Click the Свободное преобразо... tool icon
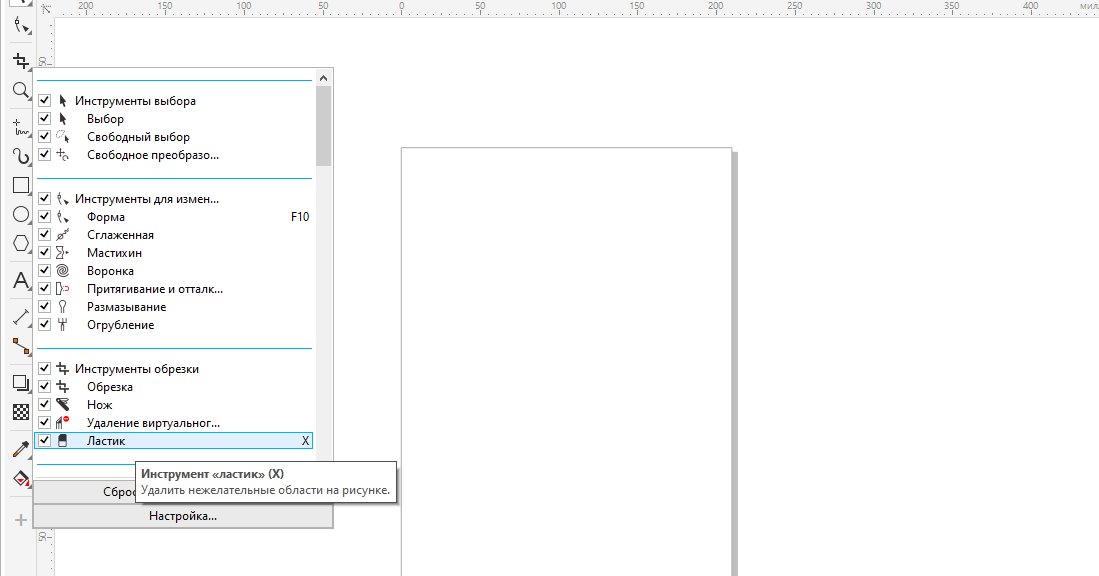 [62, 155]
